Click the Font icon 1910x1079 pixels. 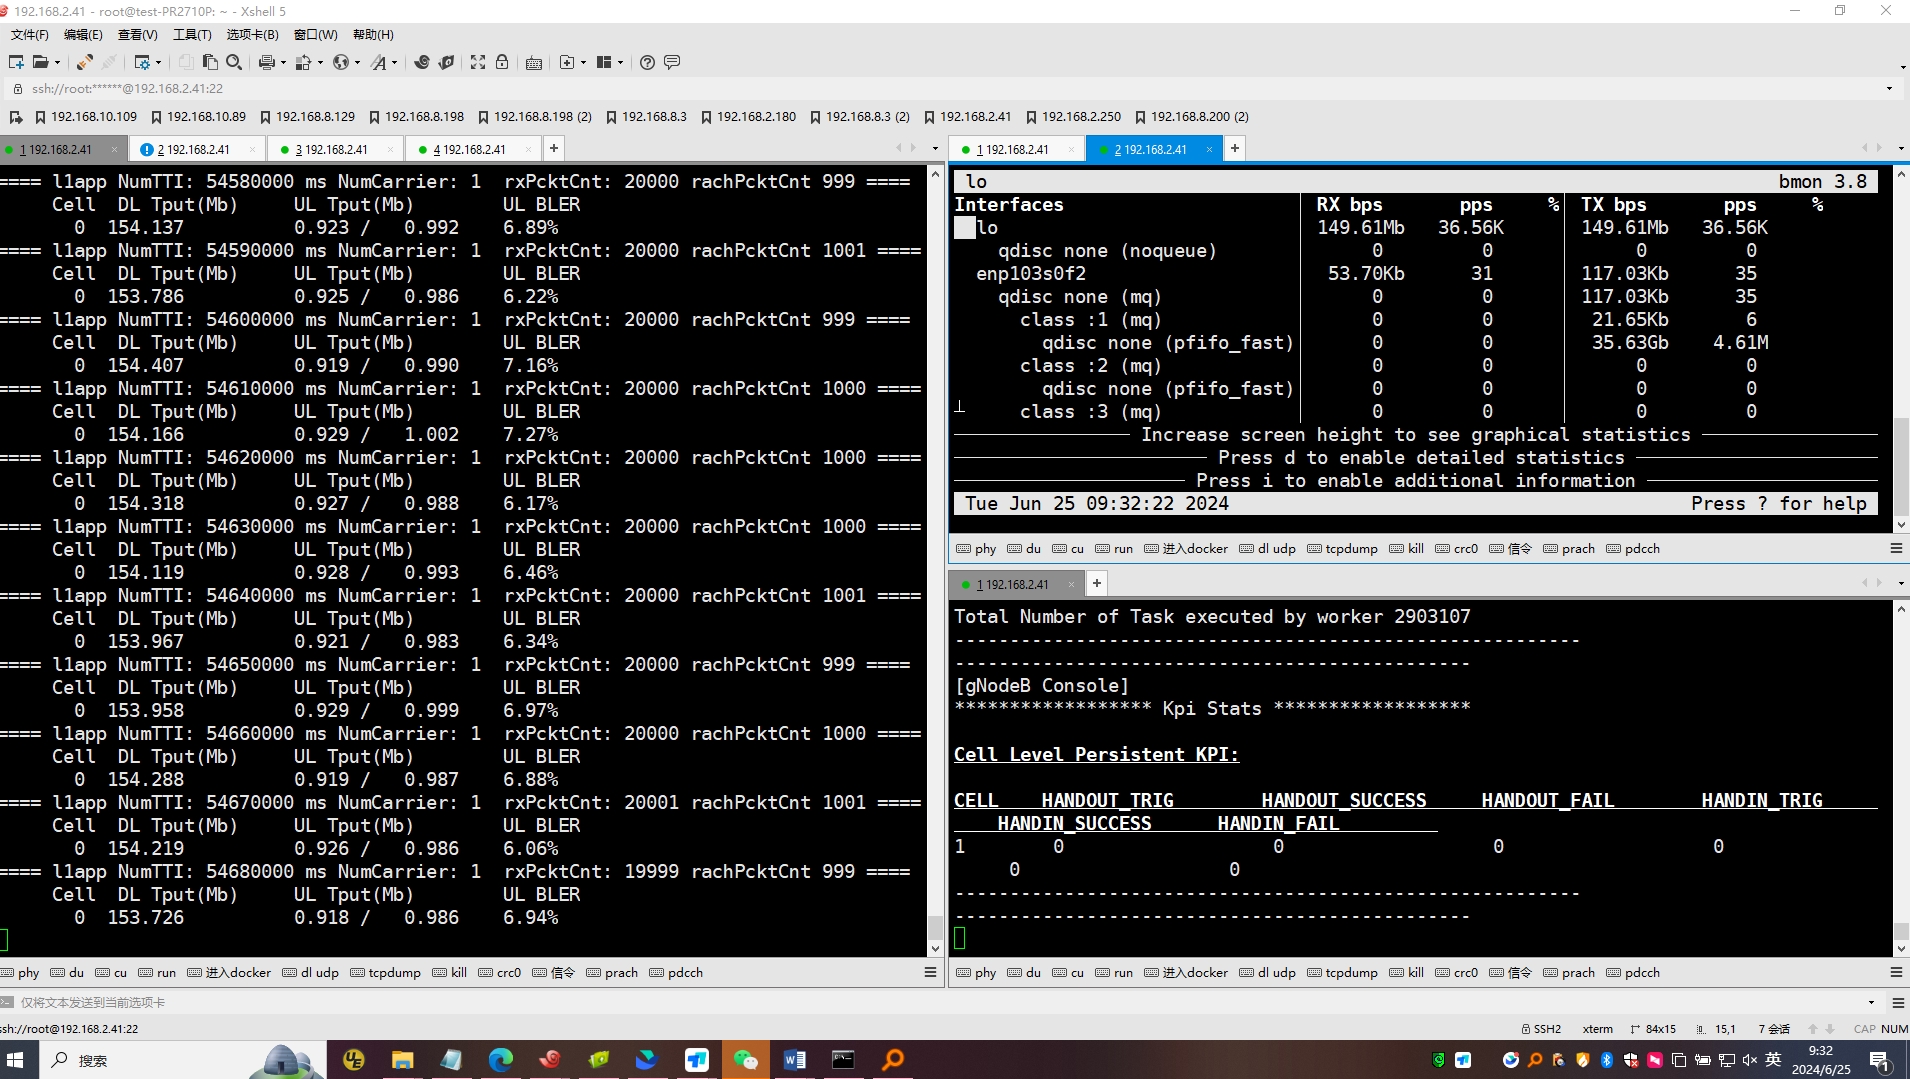click(379, 62)
